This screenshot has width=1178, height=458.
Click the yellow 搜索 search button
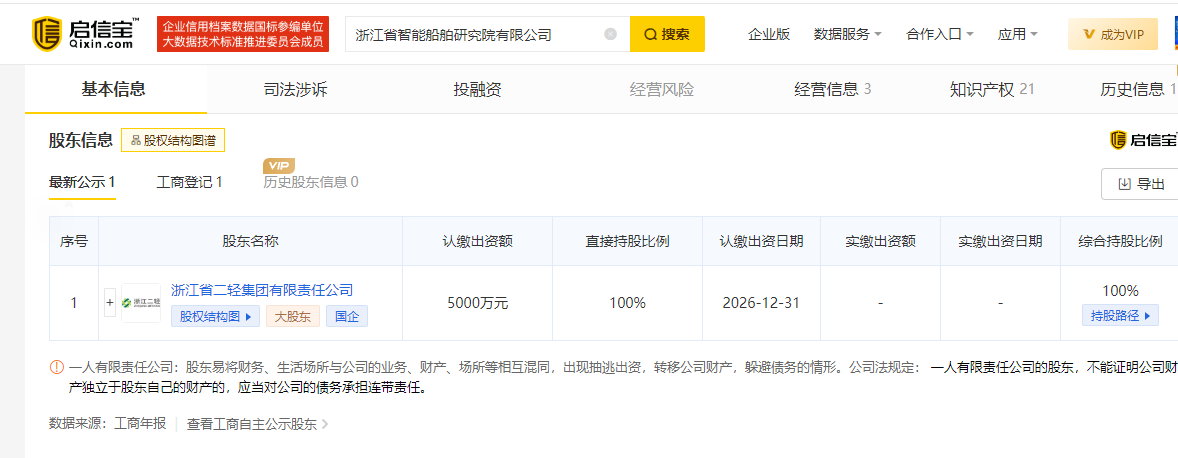coord(667,34)
